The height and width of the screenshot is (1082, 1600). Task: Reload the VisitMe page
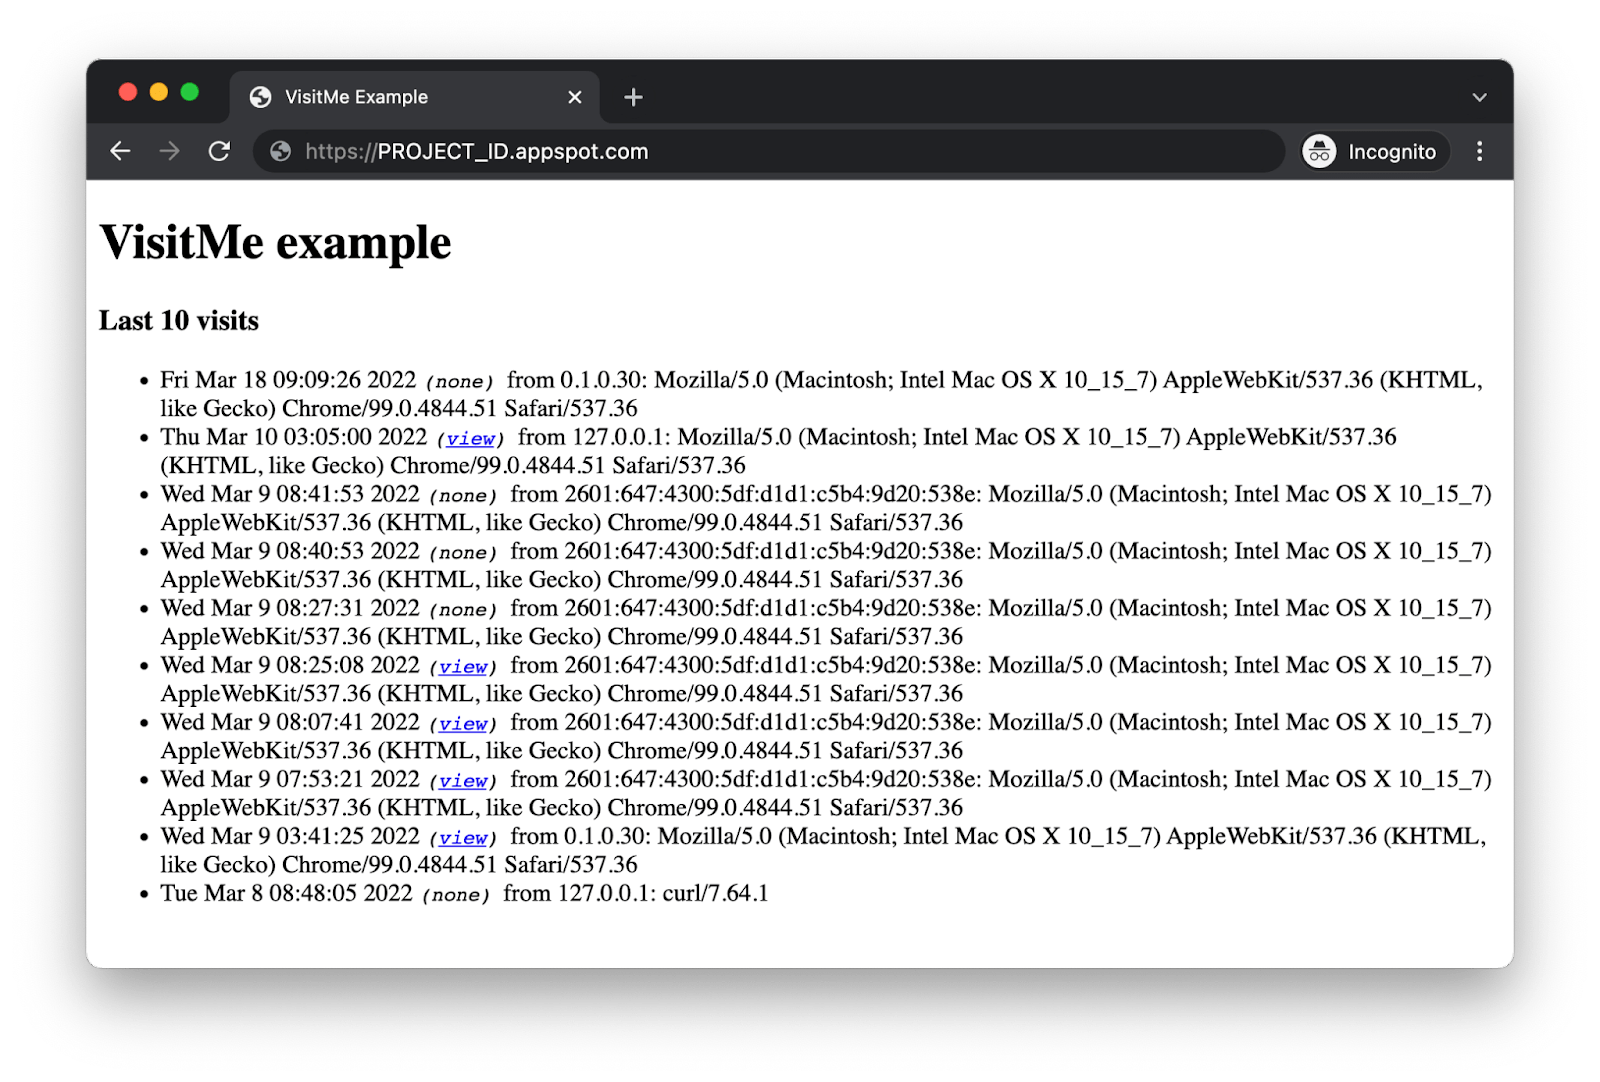pos(219,151)
